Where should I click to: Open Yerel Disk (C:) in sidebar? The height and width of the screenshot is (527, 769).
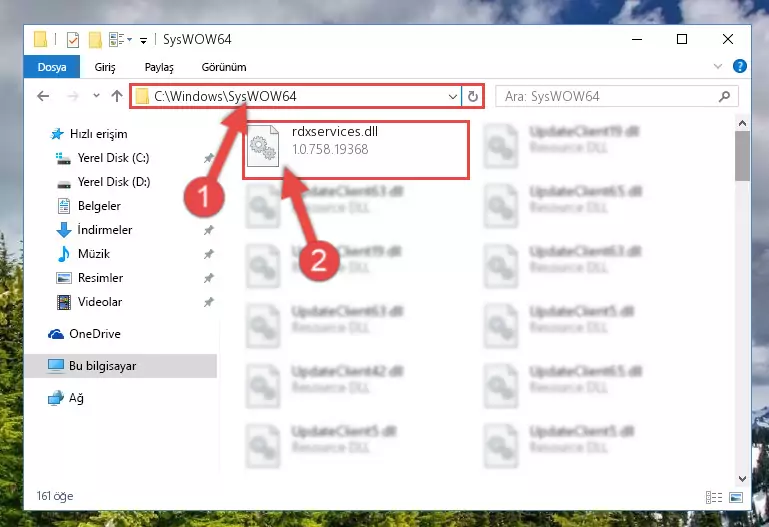(x=103, y=158)
